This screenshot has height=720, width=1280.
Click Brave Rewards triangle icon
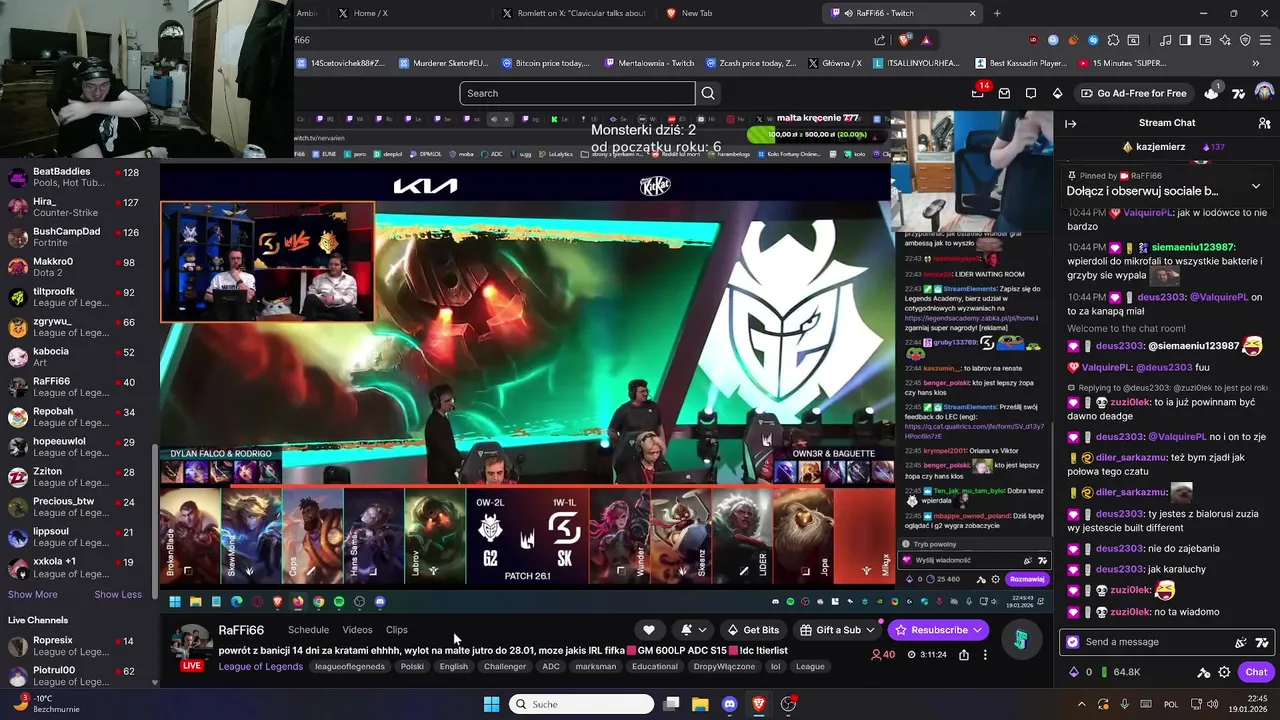coord(926,40)
